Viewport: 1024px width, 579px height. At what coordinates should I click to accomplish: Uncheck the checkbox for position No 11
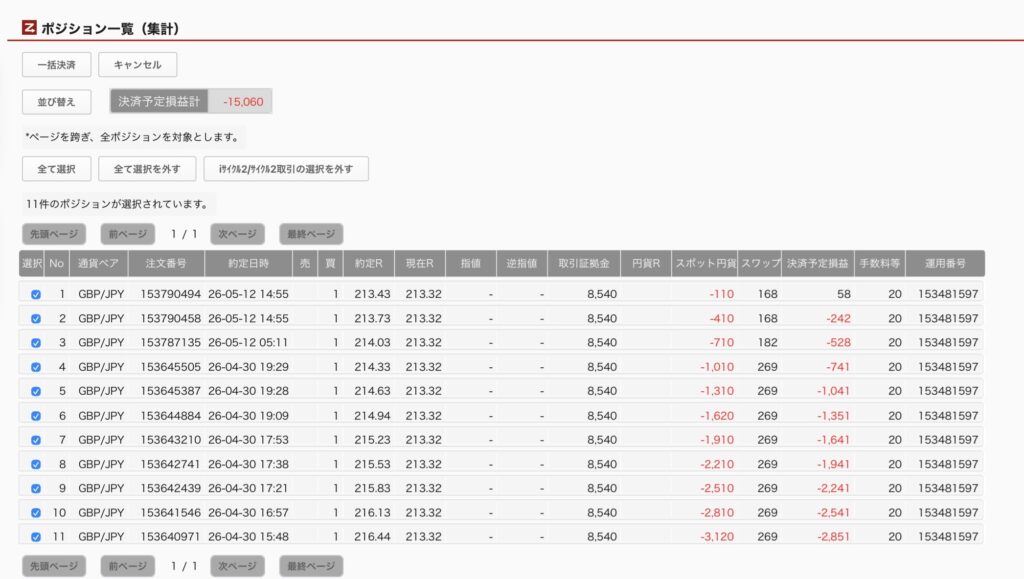pyautogui.click(x=36, y=537)
